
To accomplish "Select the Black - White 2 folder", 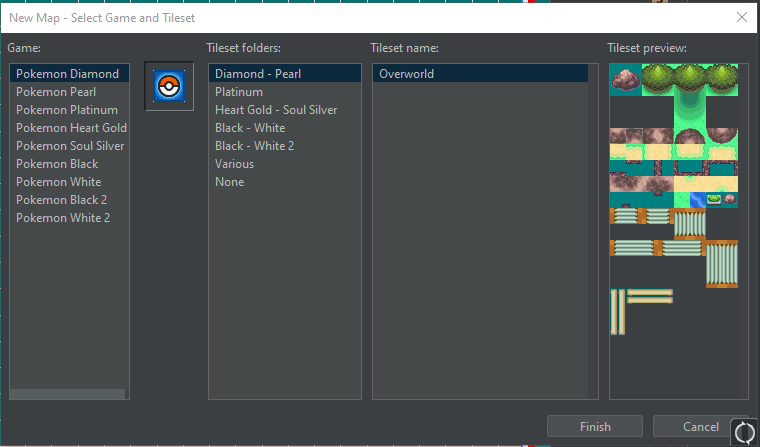I will (x=254, y=146).
